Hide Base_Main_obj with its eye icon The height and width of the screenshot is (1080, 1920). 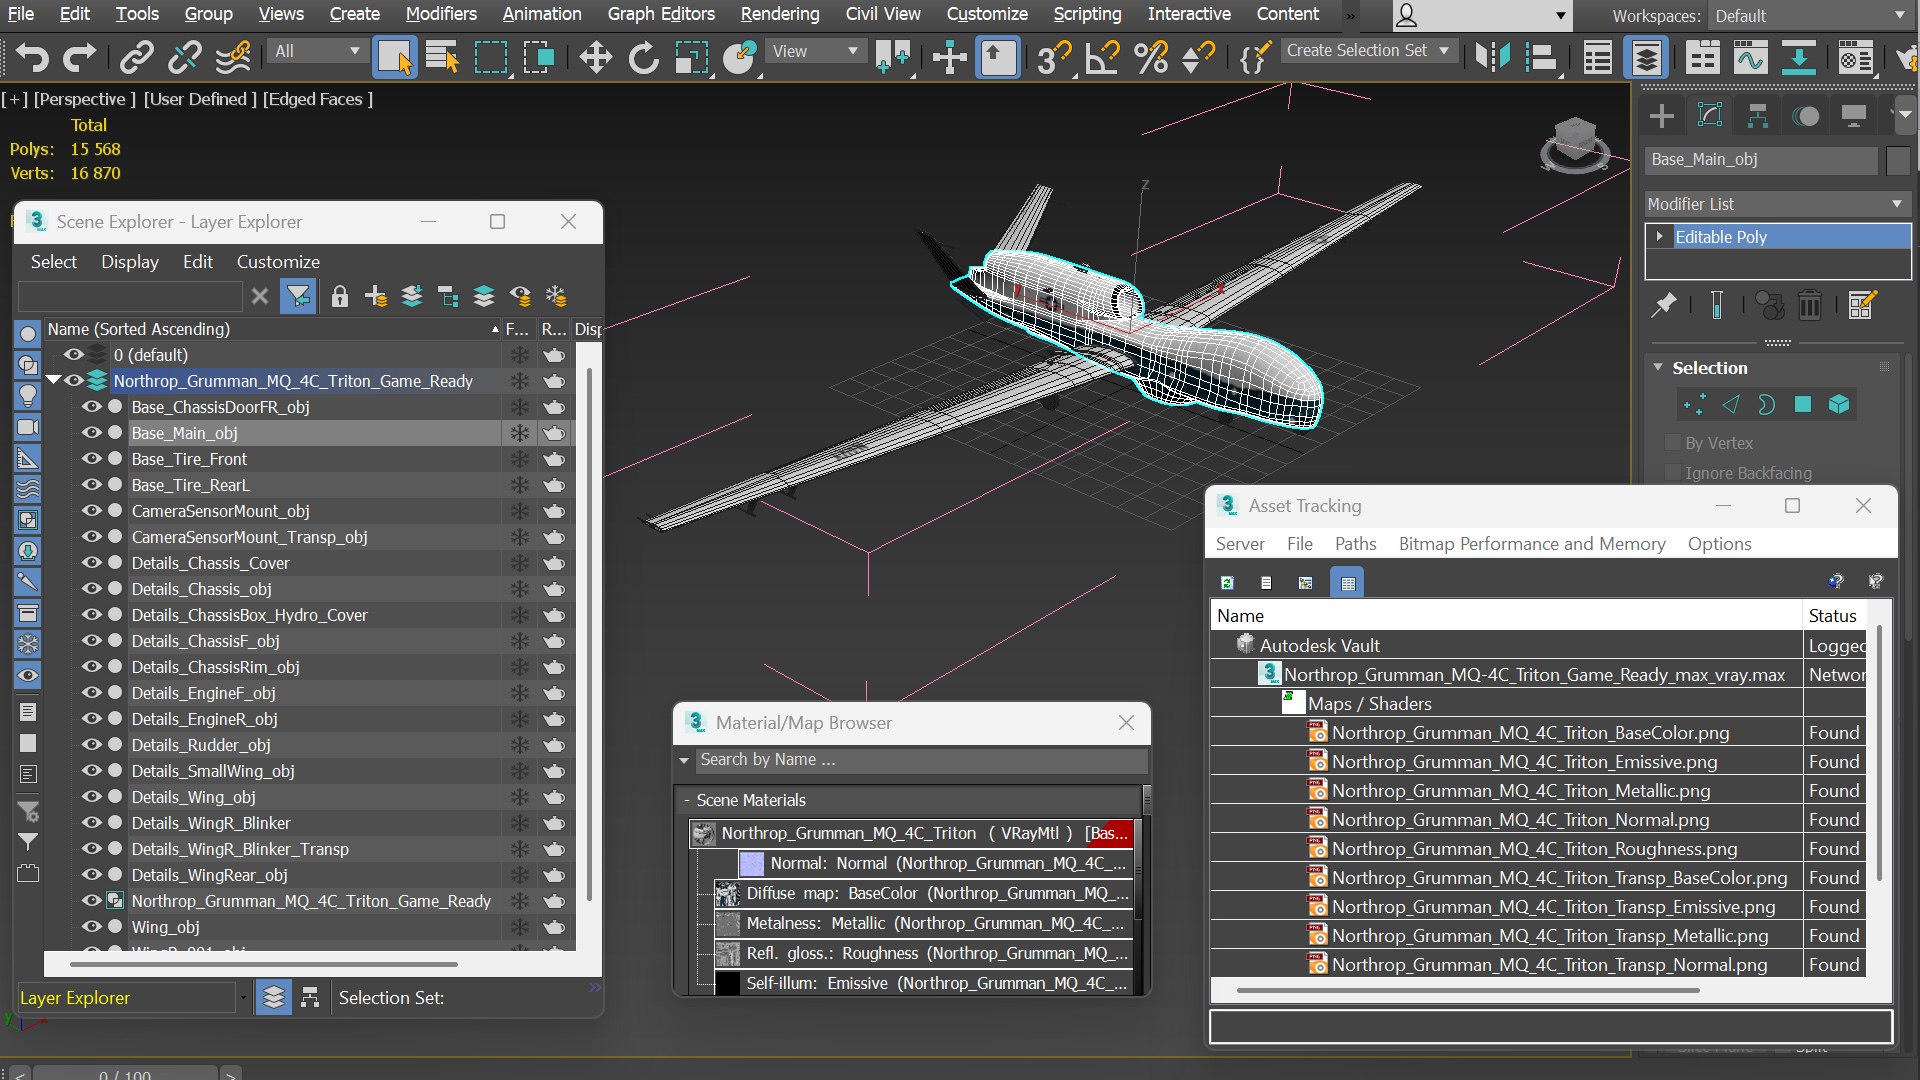tap(91, 433)
